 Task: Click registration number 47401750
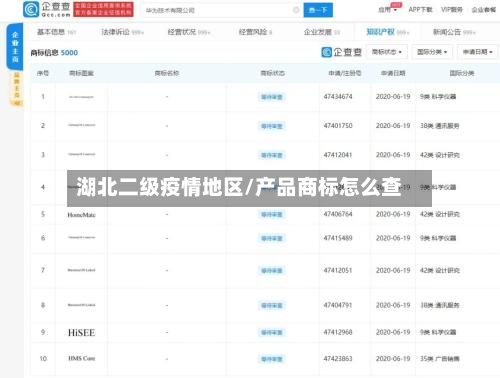[338, 126]
